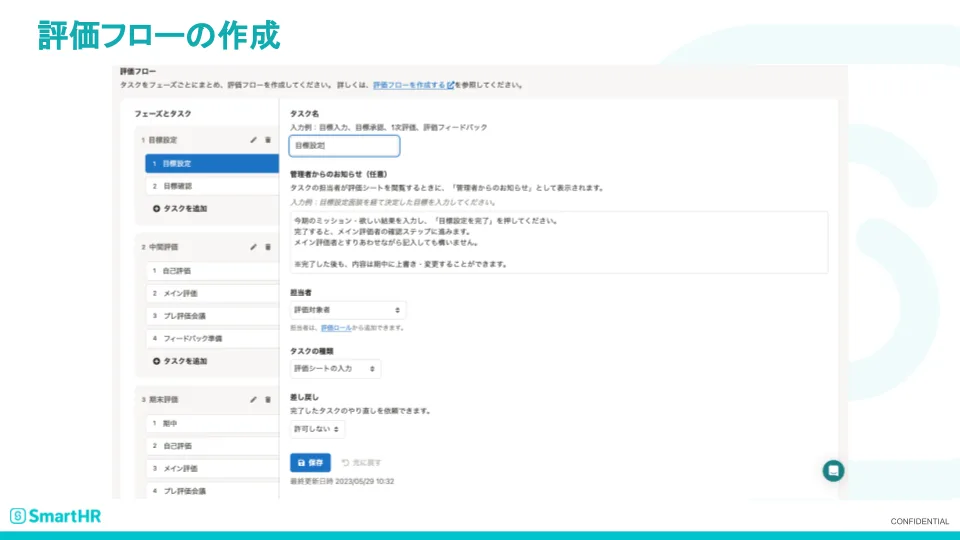Click the 保存 save button

pyautogui.click(x=310, y=463)
